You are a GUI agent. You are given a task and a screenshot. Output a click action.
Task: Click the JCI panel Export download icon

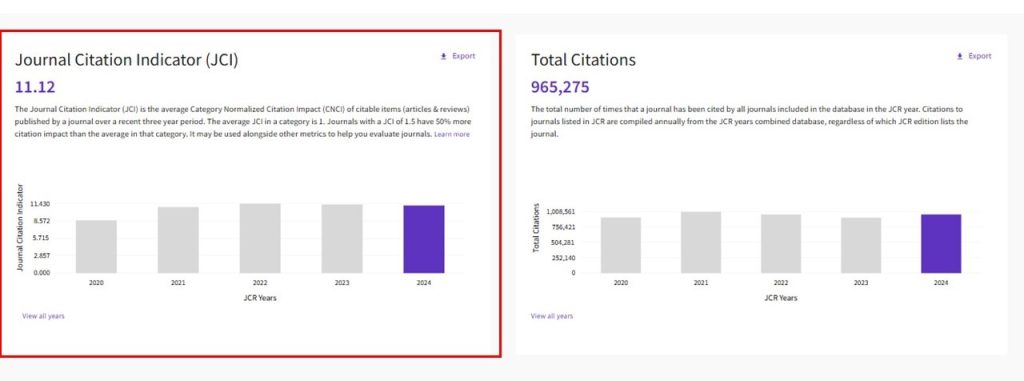443,56
